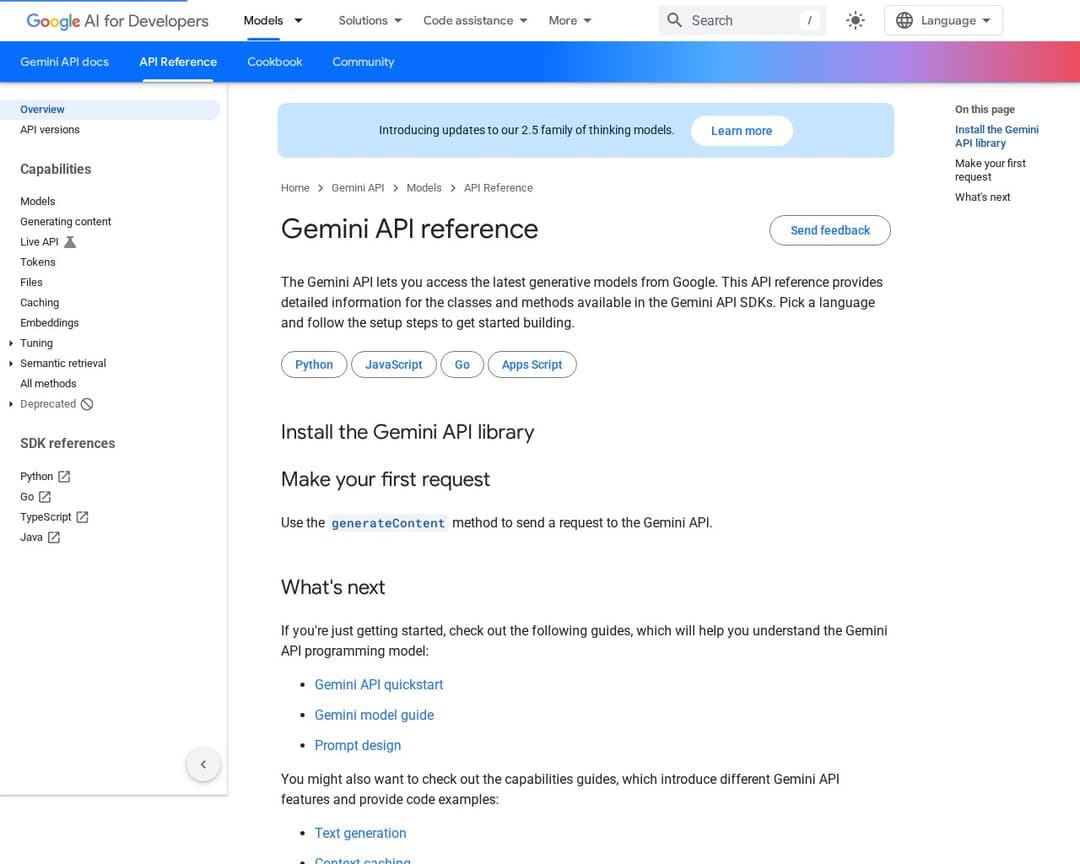Click external link icon next to TypeScript

point(82,517)
